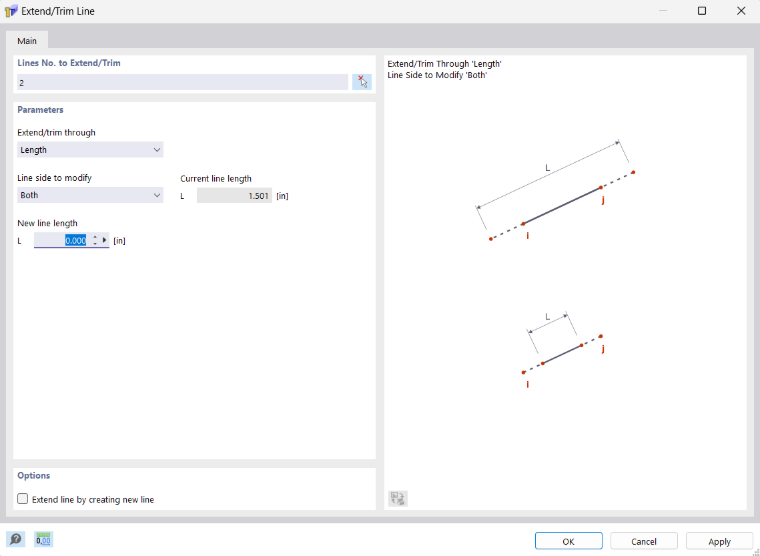Click the Options section heading
This screenshot has width=760, height=556.
[x=33, y=476]
